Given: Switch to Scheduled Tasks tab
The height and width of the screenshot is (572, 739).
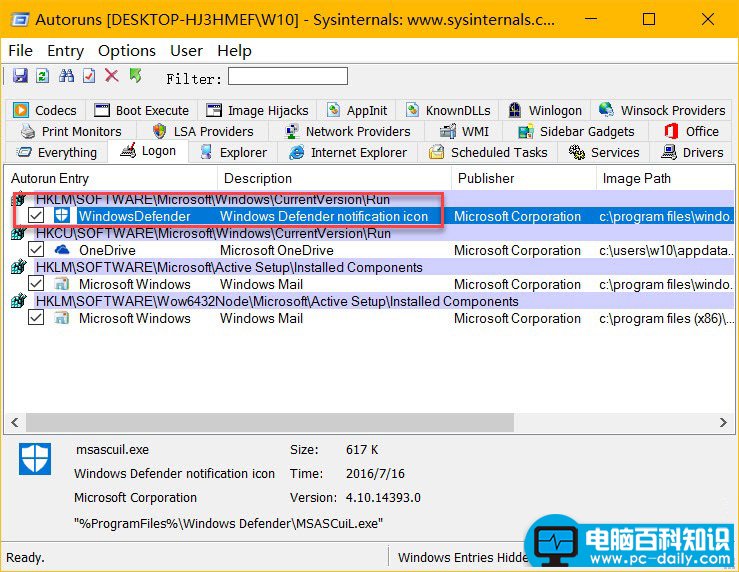Looking at the screenshot, I should [488, 153].
